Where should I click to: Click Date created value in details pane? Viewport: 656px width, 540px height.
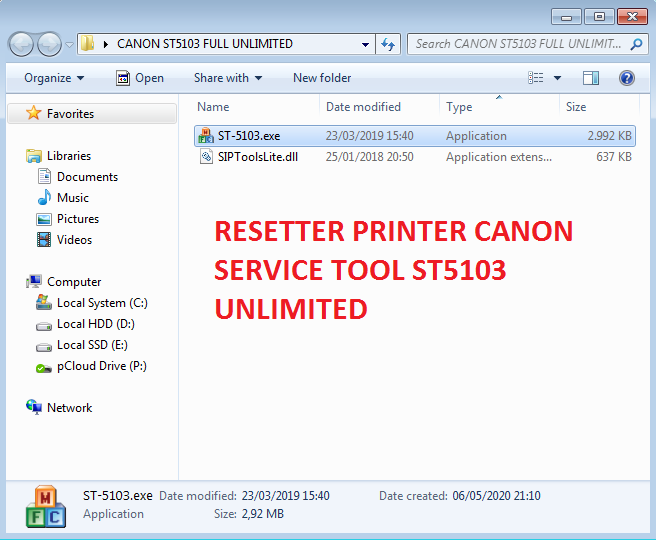[497, 496]
